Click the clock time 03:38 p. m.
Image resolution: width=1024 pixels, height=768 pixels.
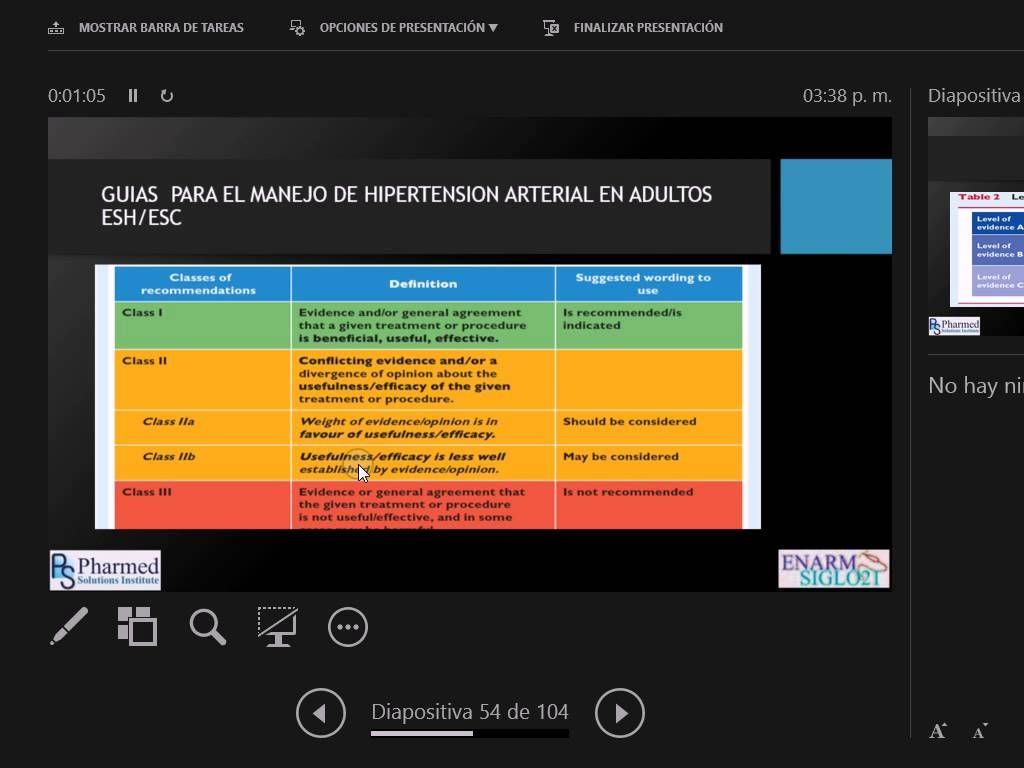847,96
